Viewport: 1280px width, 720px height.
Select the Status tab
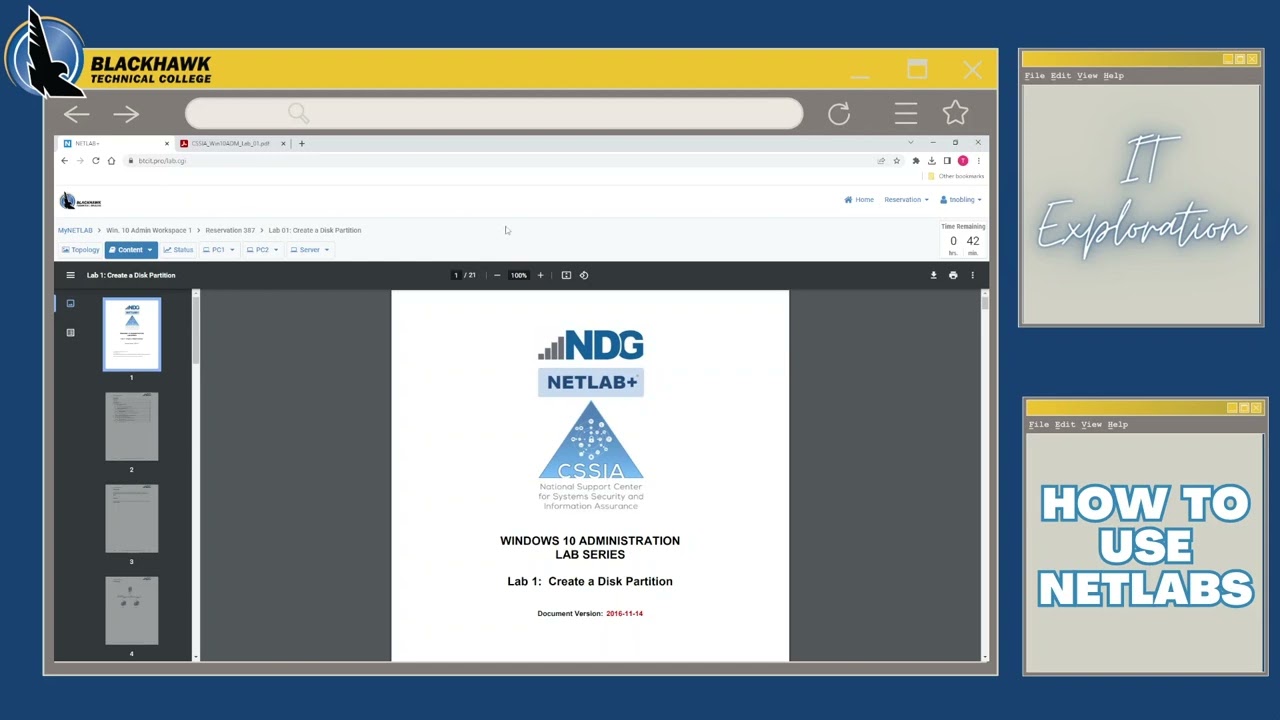pyautogui.click(x=179, y=250)
